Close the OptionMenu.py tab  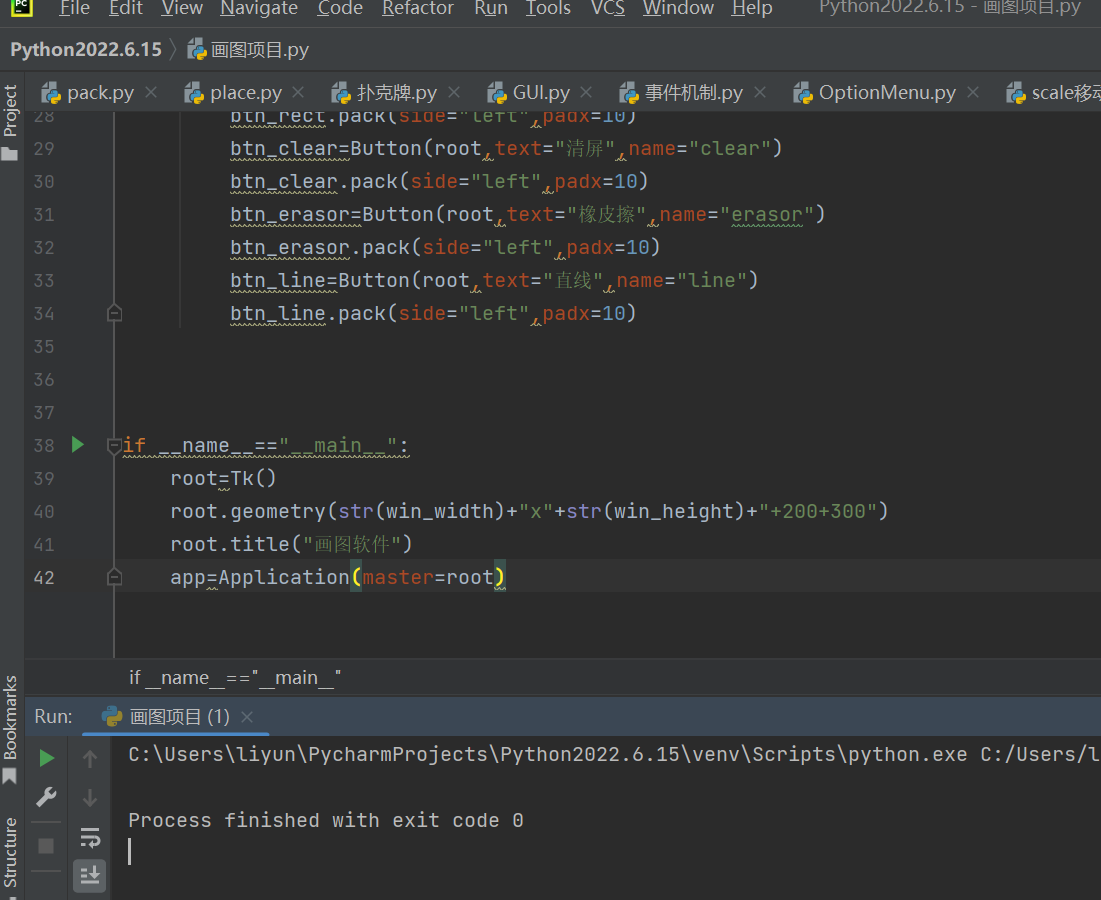pyautogui.click(x=973, y=92)
